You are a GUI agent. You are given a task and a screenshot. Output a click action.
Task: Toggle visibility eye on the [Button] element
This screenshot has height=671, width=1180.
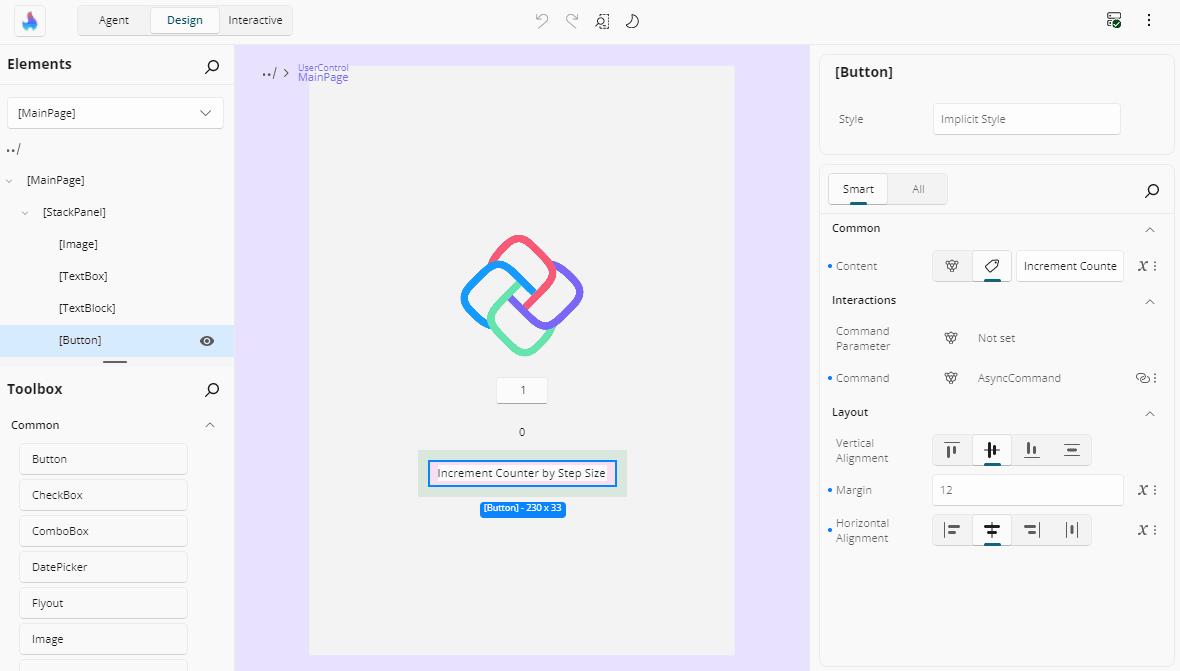click(207, 340)
